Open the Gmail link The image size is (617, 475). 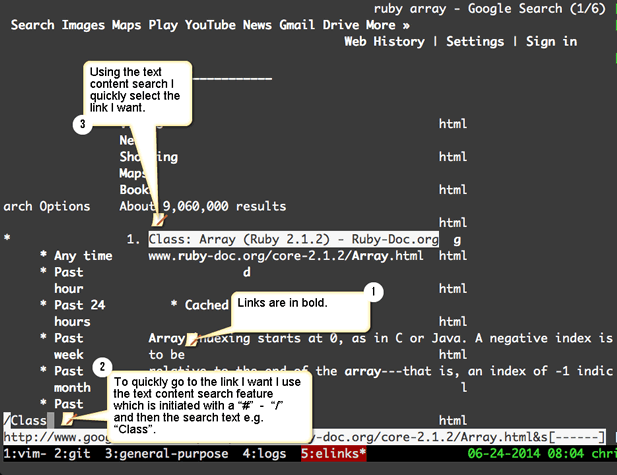tap(297, 25)
